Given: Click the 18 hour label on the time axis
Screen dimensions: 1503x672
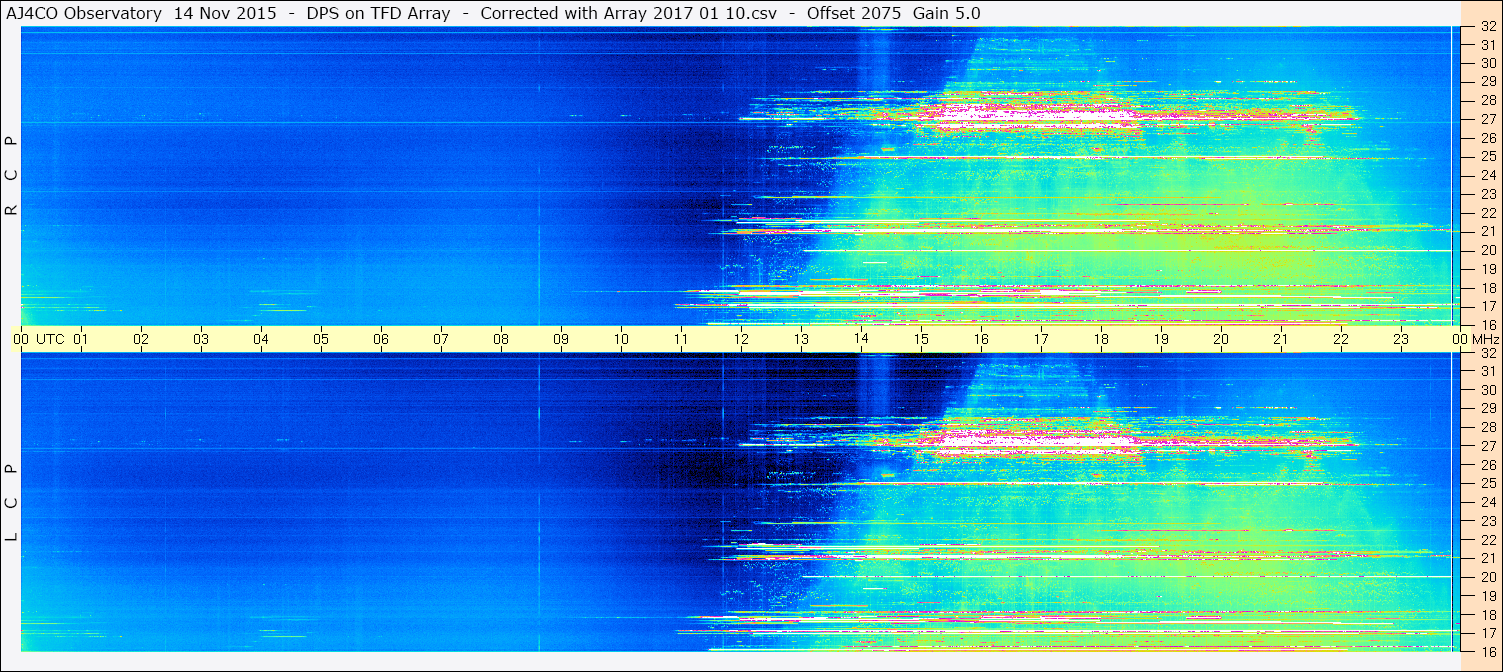Looking at the screenshot, I should (1100, 339).
